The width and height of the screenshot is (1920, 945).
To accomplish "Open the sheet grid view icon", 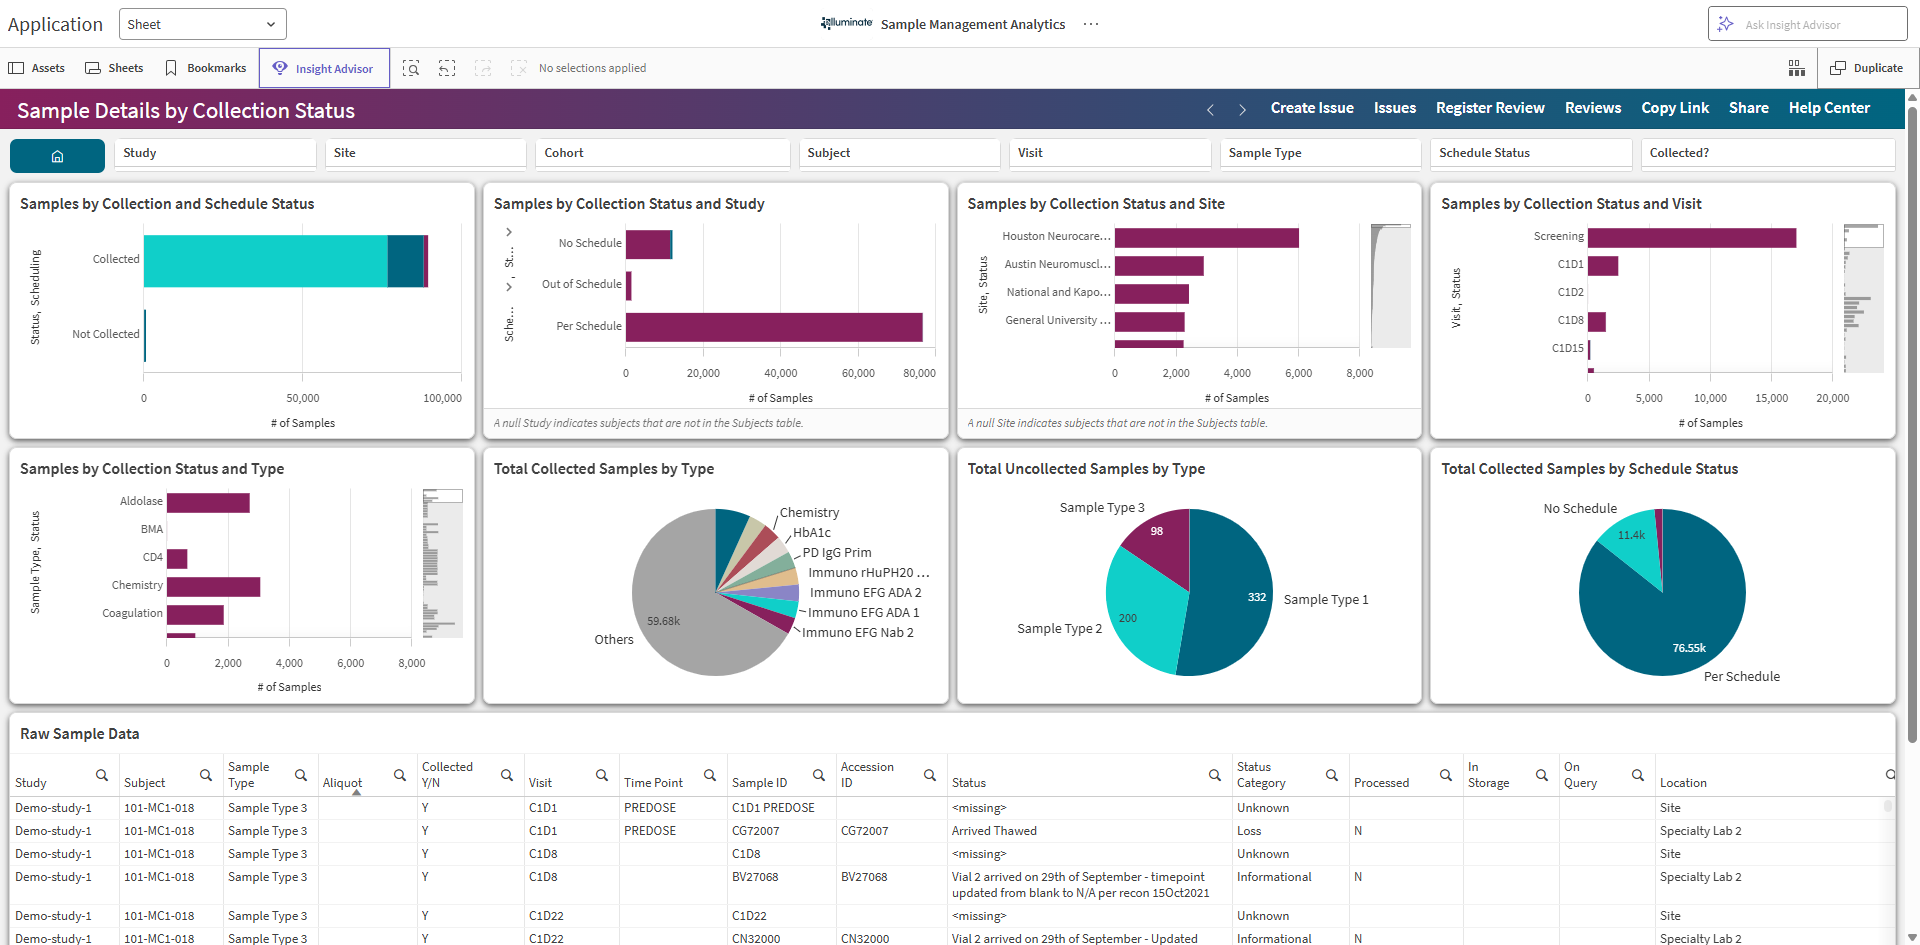I will pos(1796,68).
